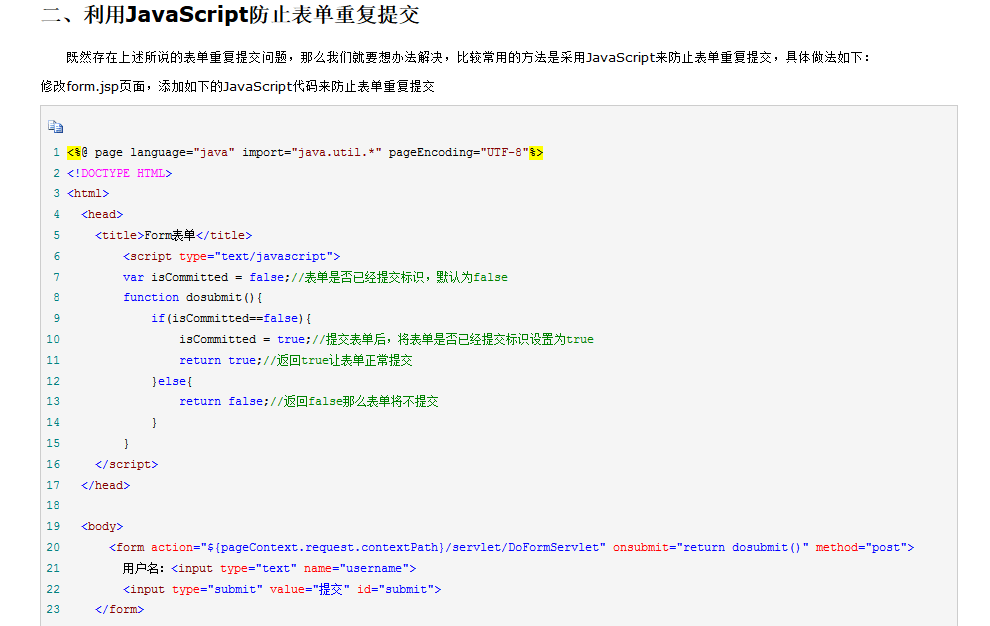Click the '用户名：<input type="text"' line
The width and height of the screenshot is (990, 626).
pyautogui.click(x=269, y=568)
